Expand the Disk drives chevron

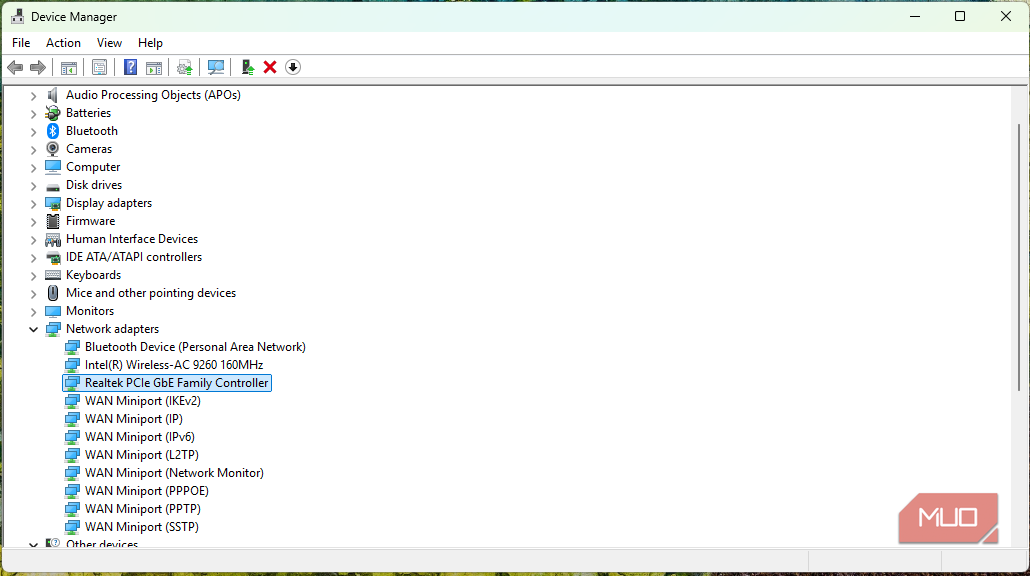(34, 185)
